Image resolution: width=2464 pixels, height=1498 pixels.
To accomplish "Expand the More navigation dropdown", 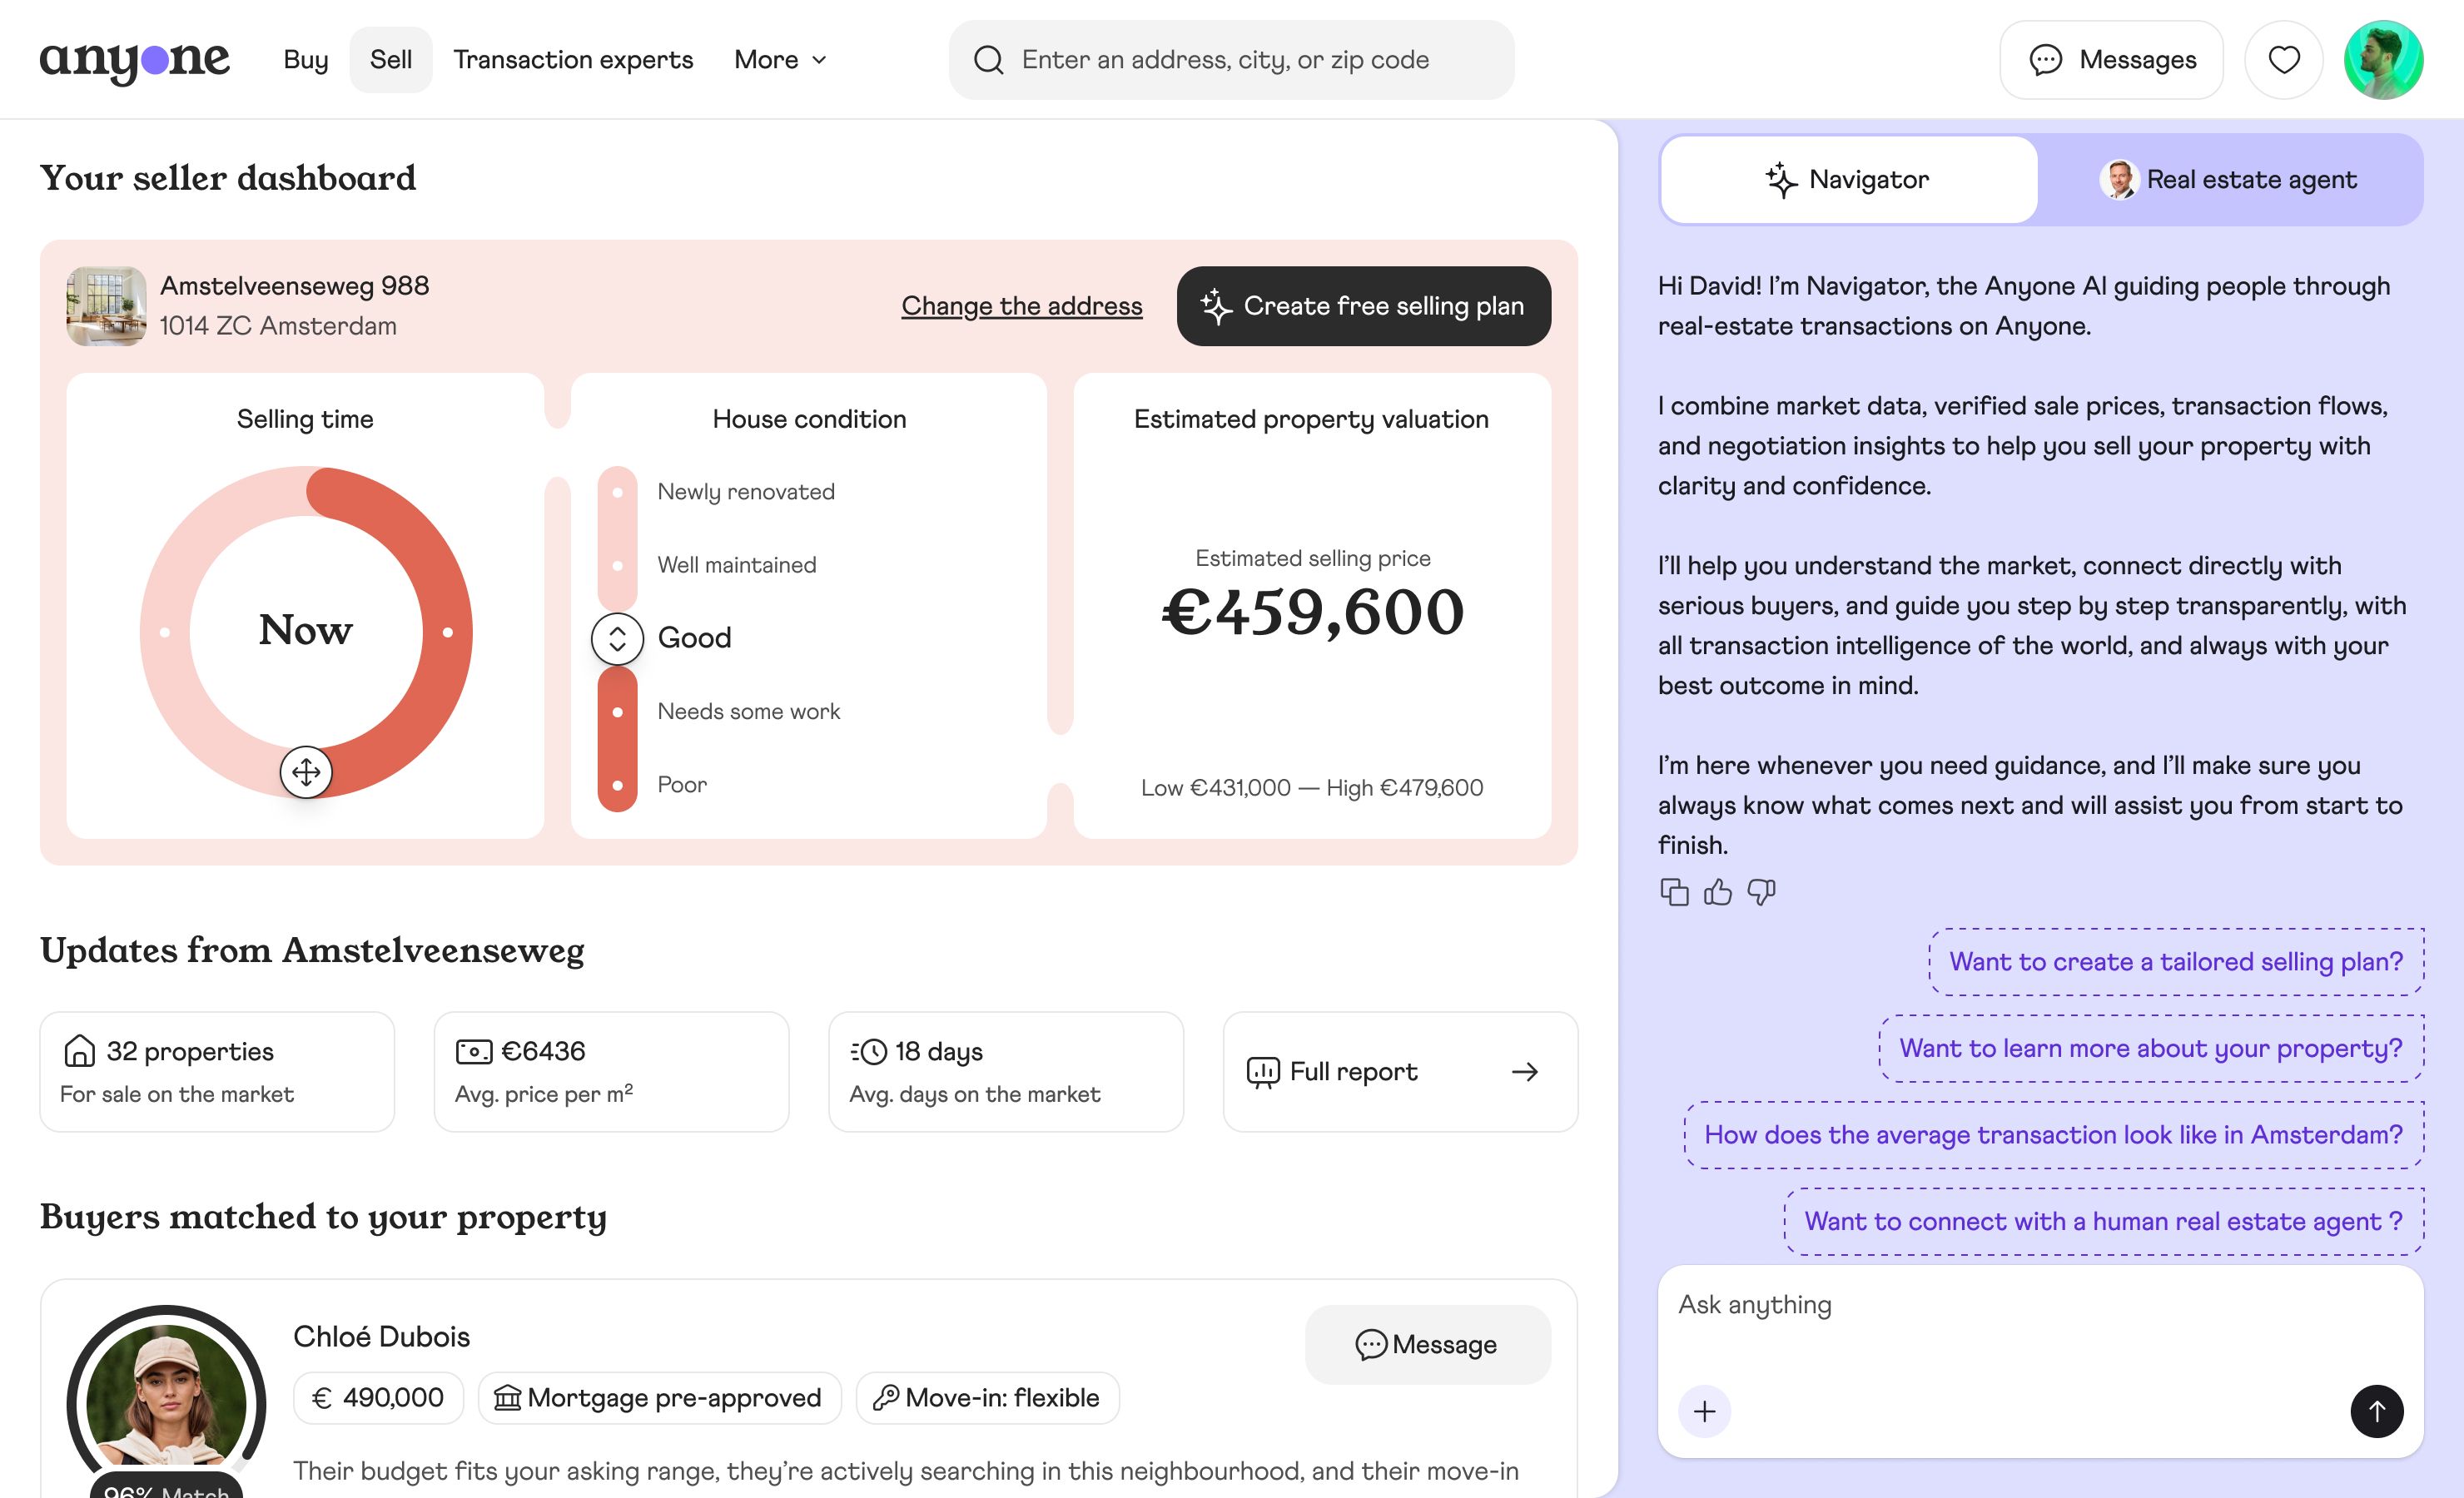I will click(x=781, y=60).
